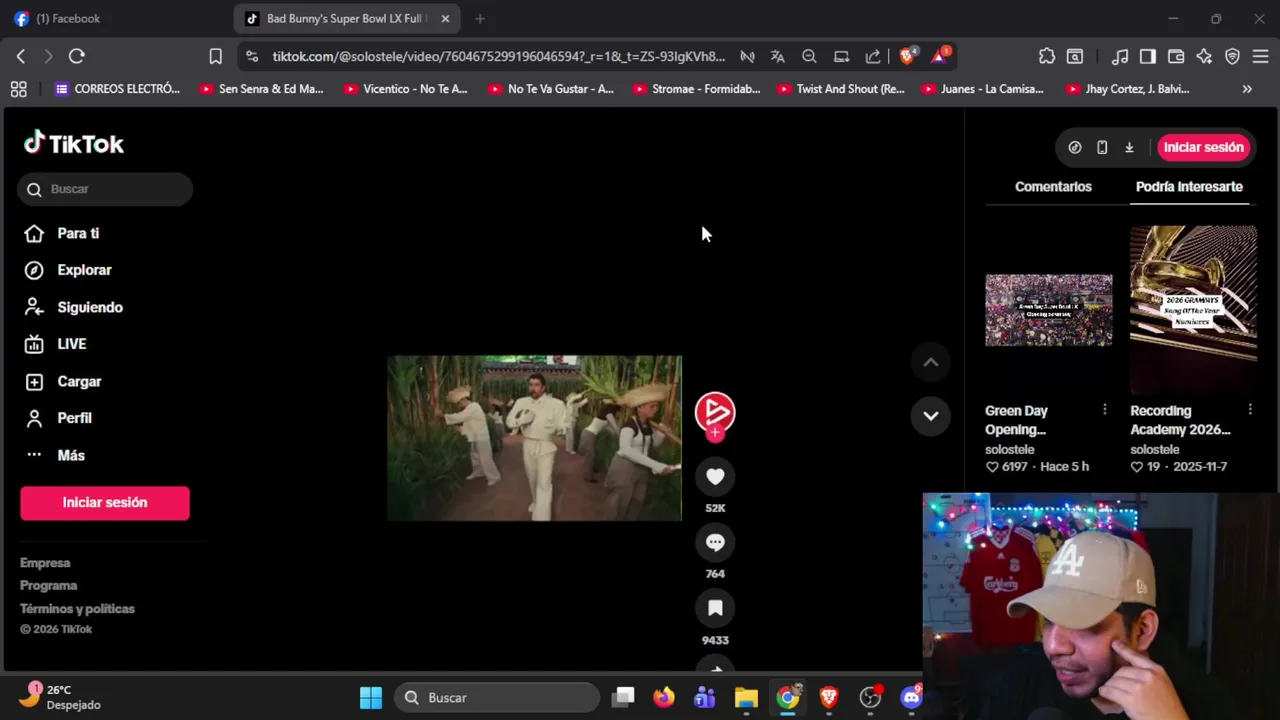Click the download arrow icon in TikTok header
This screenshot has height=720, width=1280.
point(1129,147)
